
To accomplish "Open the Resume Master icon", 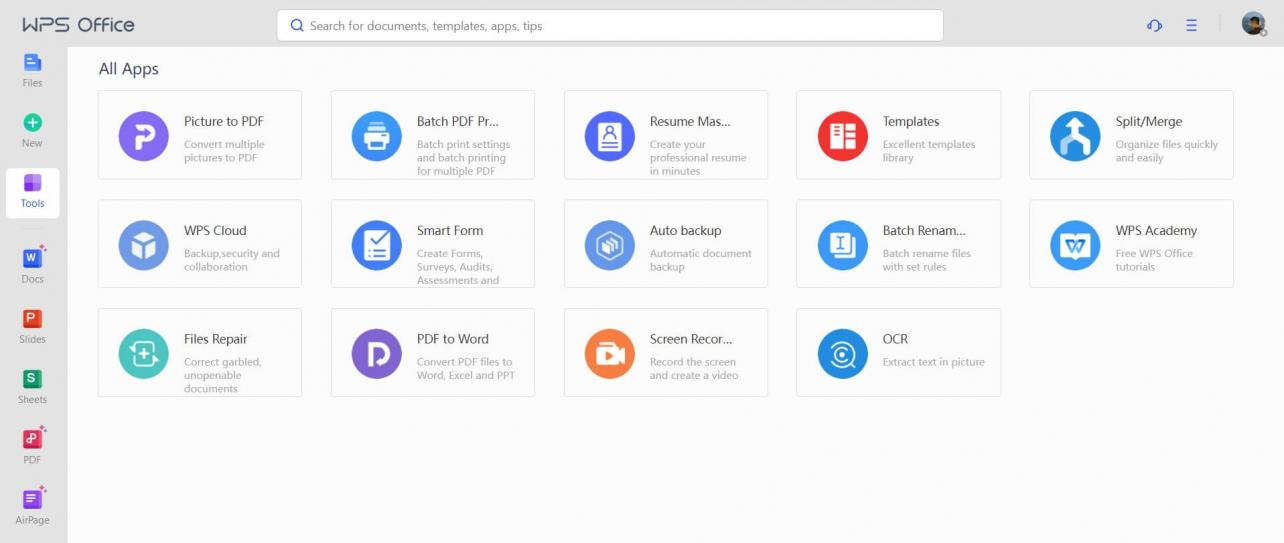I will coord(610,136).
